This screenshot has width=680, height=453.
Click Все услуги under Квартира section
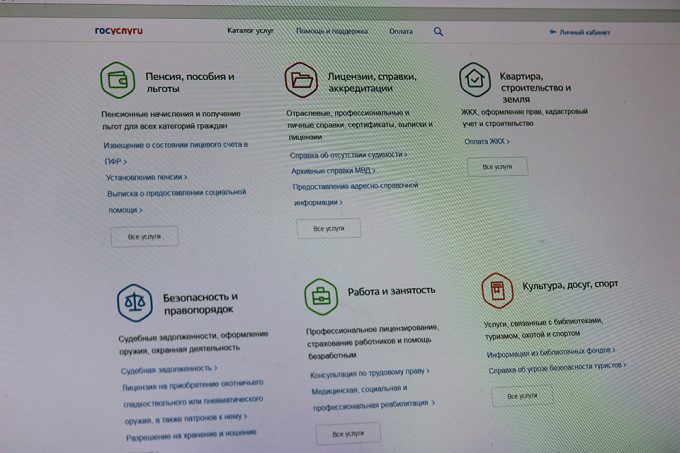(x=497, y=166)
